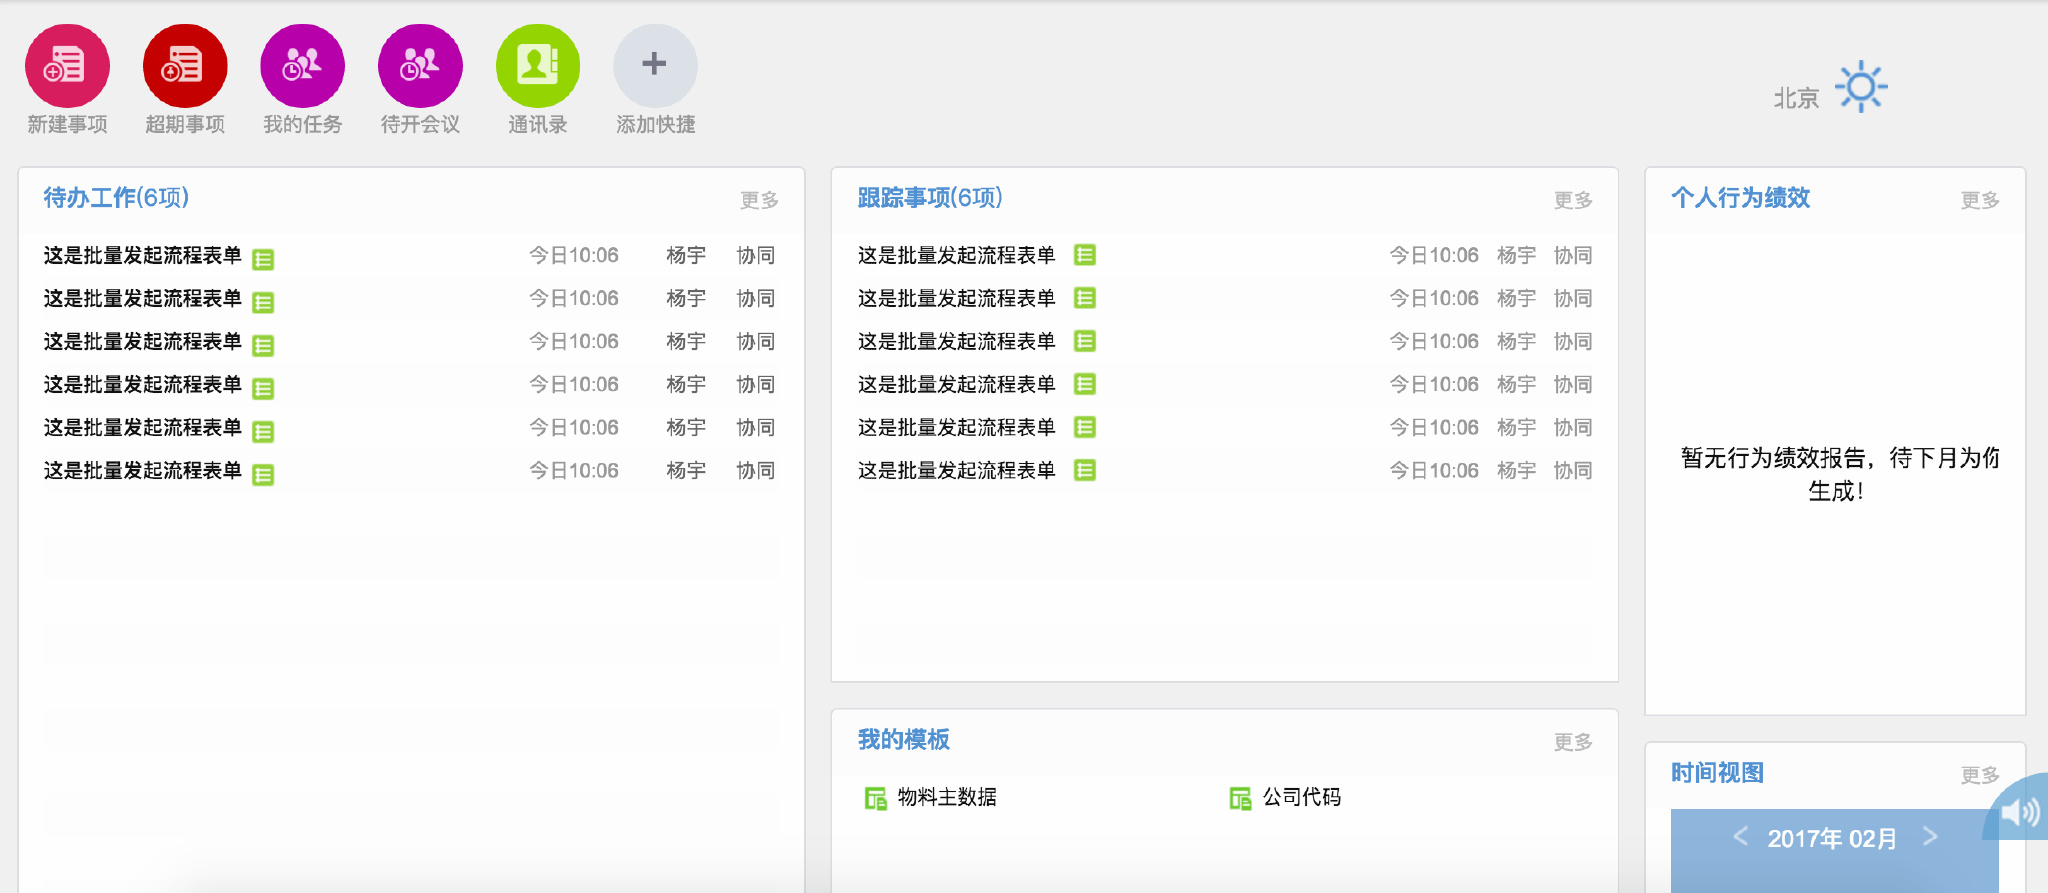
Task: Go to next month in 时间视图
Action: point(1930,836)
